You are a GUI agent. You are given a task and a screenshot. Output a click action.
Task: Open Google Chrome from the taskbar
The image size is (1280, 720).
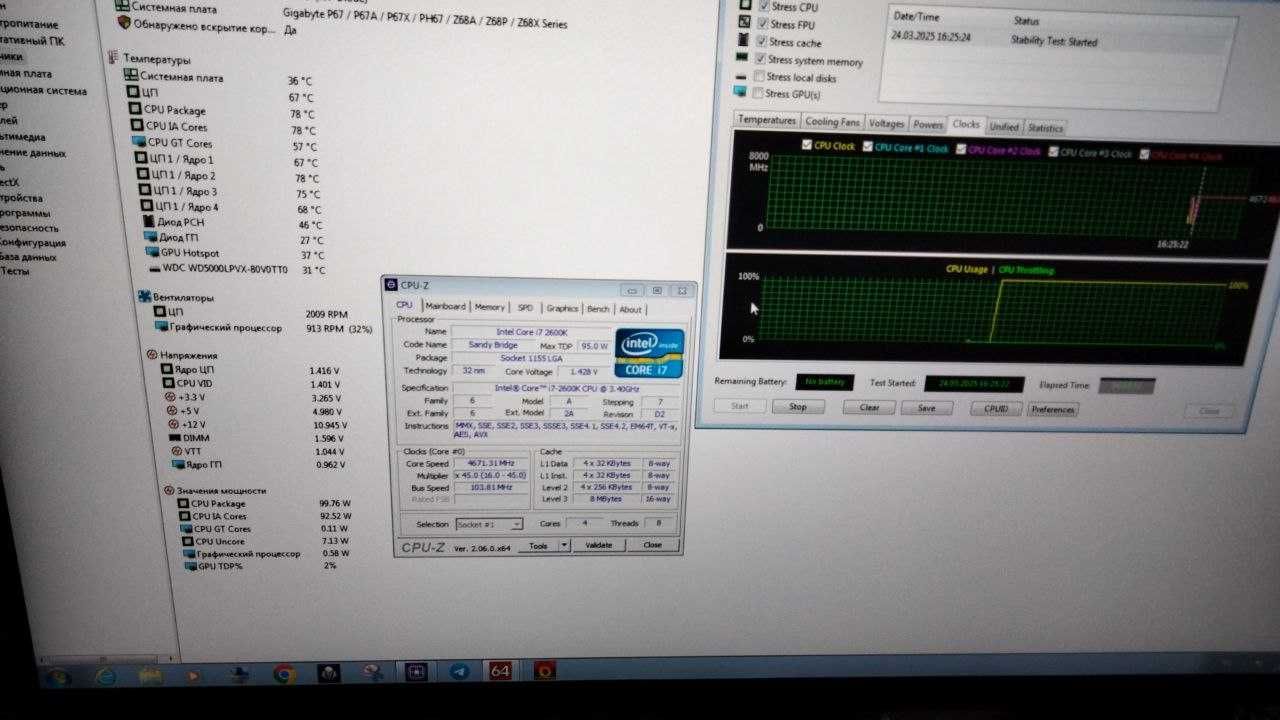point(283,674)
